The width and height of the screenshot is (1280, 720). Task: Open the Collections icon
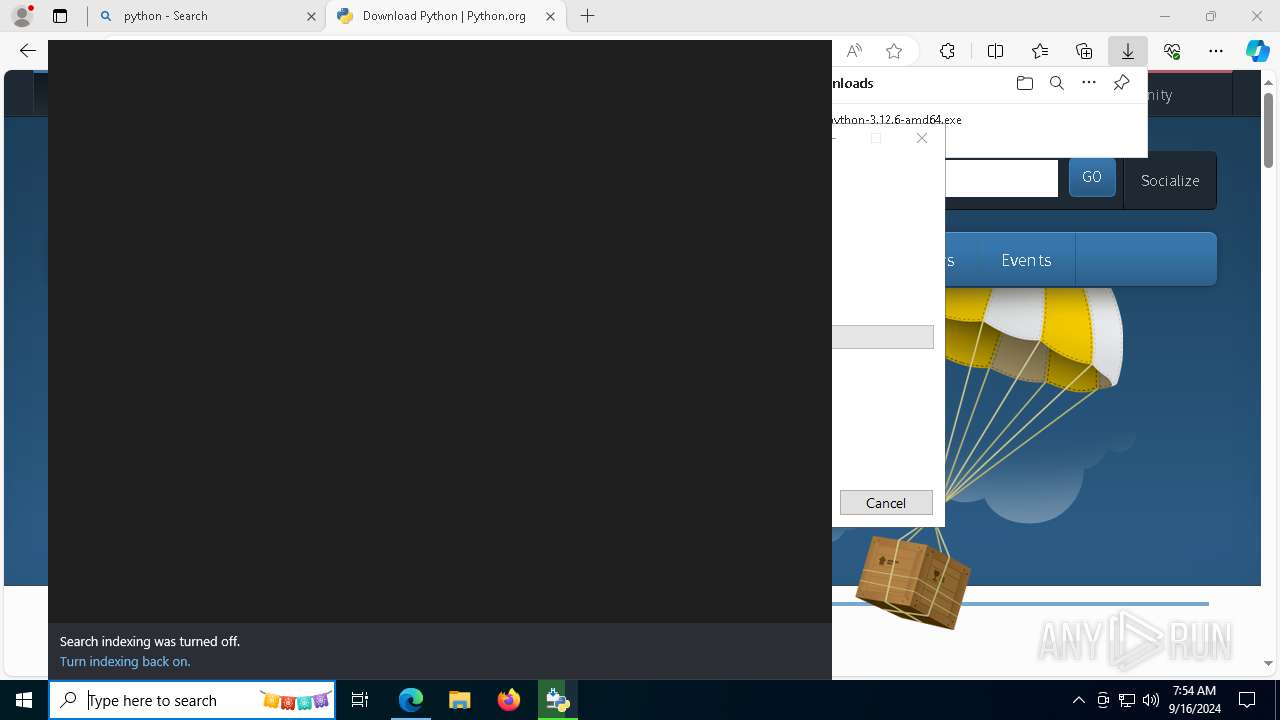pos(1084,51)
